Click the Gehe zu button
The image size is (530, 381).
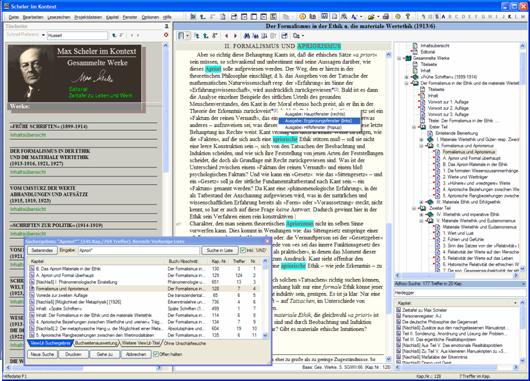coord(105,354)
